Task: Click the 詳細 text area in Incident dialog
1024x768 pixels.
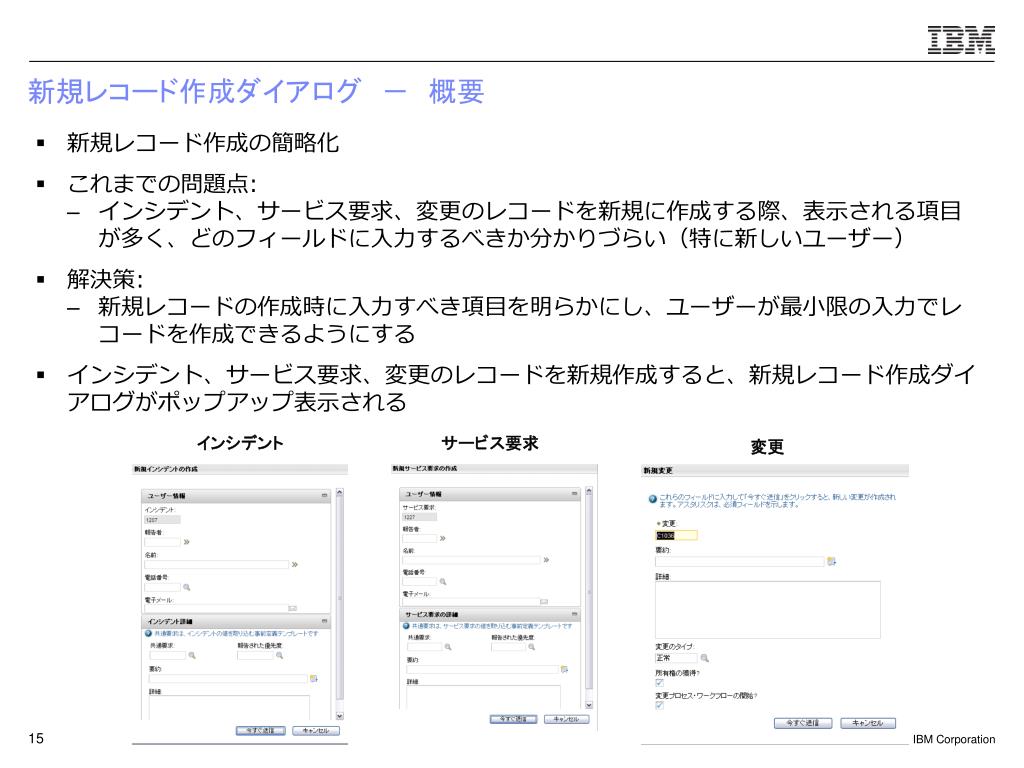Action: [x=229, y=707]
